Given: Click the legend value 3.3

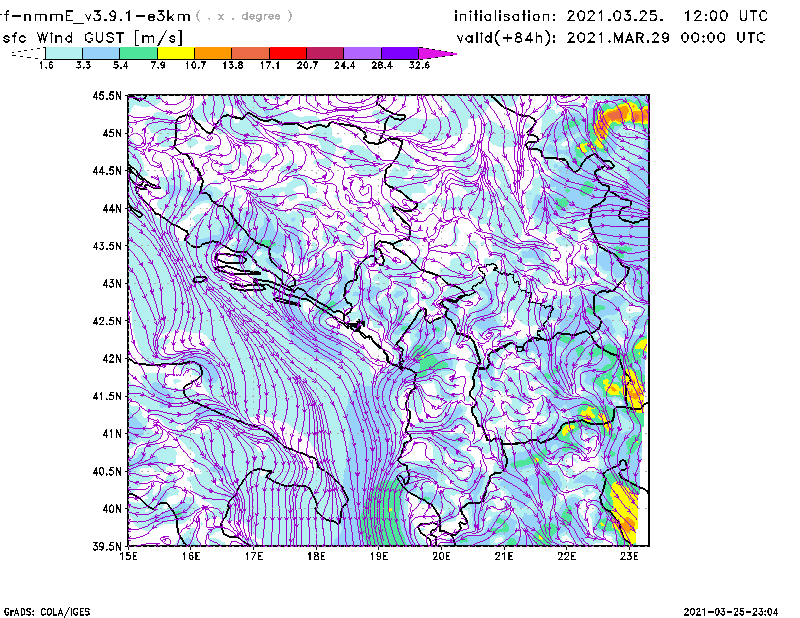Looking at the screenshot, I should click(84, 65).
